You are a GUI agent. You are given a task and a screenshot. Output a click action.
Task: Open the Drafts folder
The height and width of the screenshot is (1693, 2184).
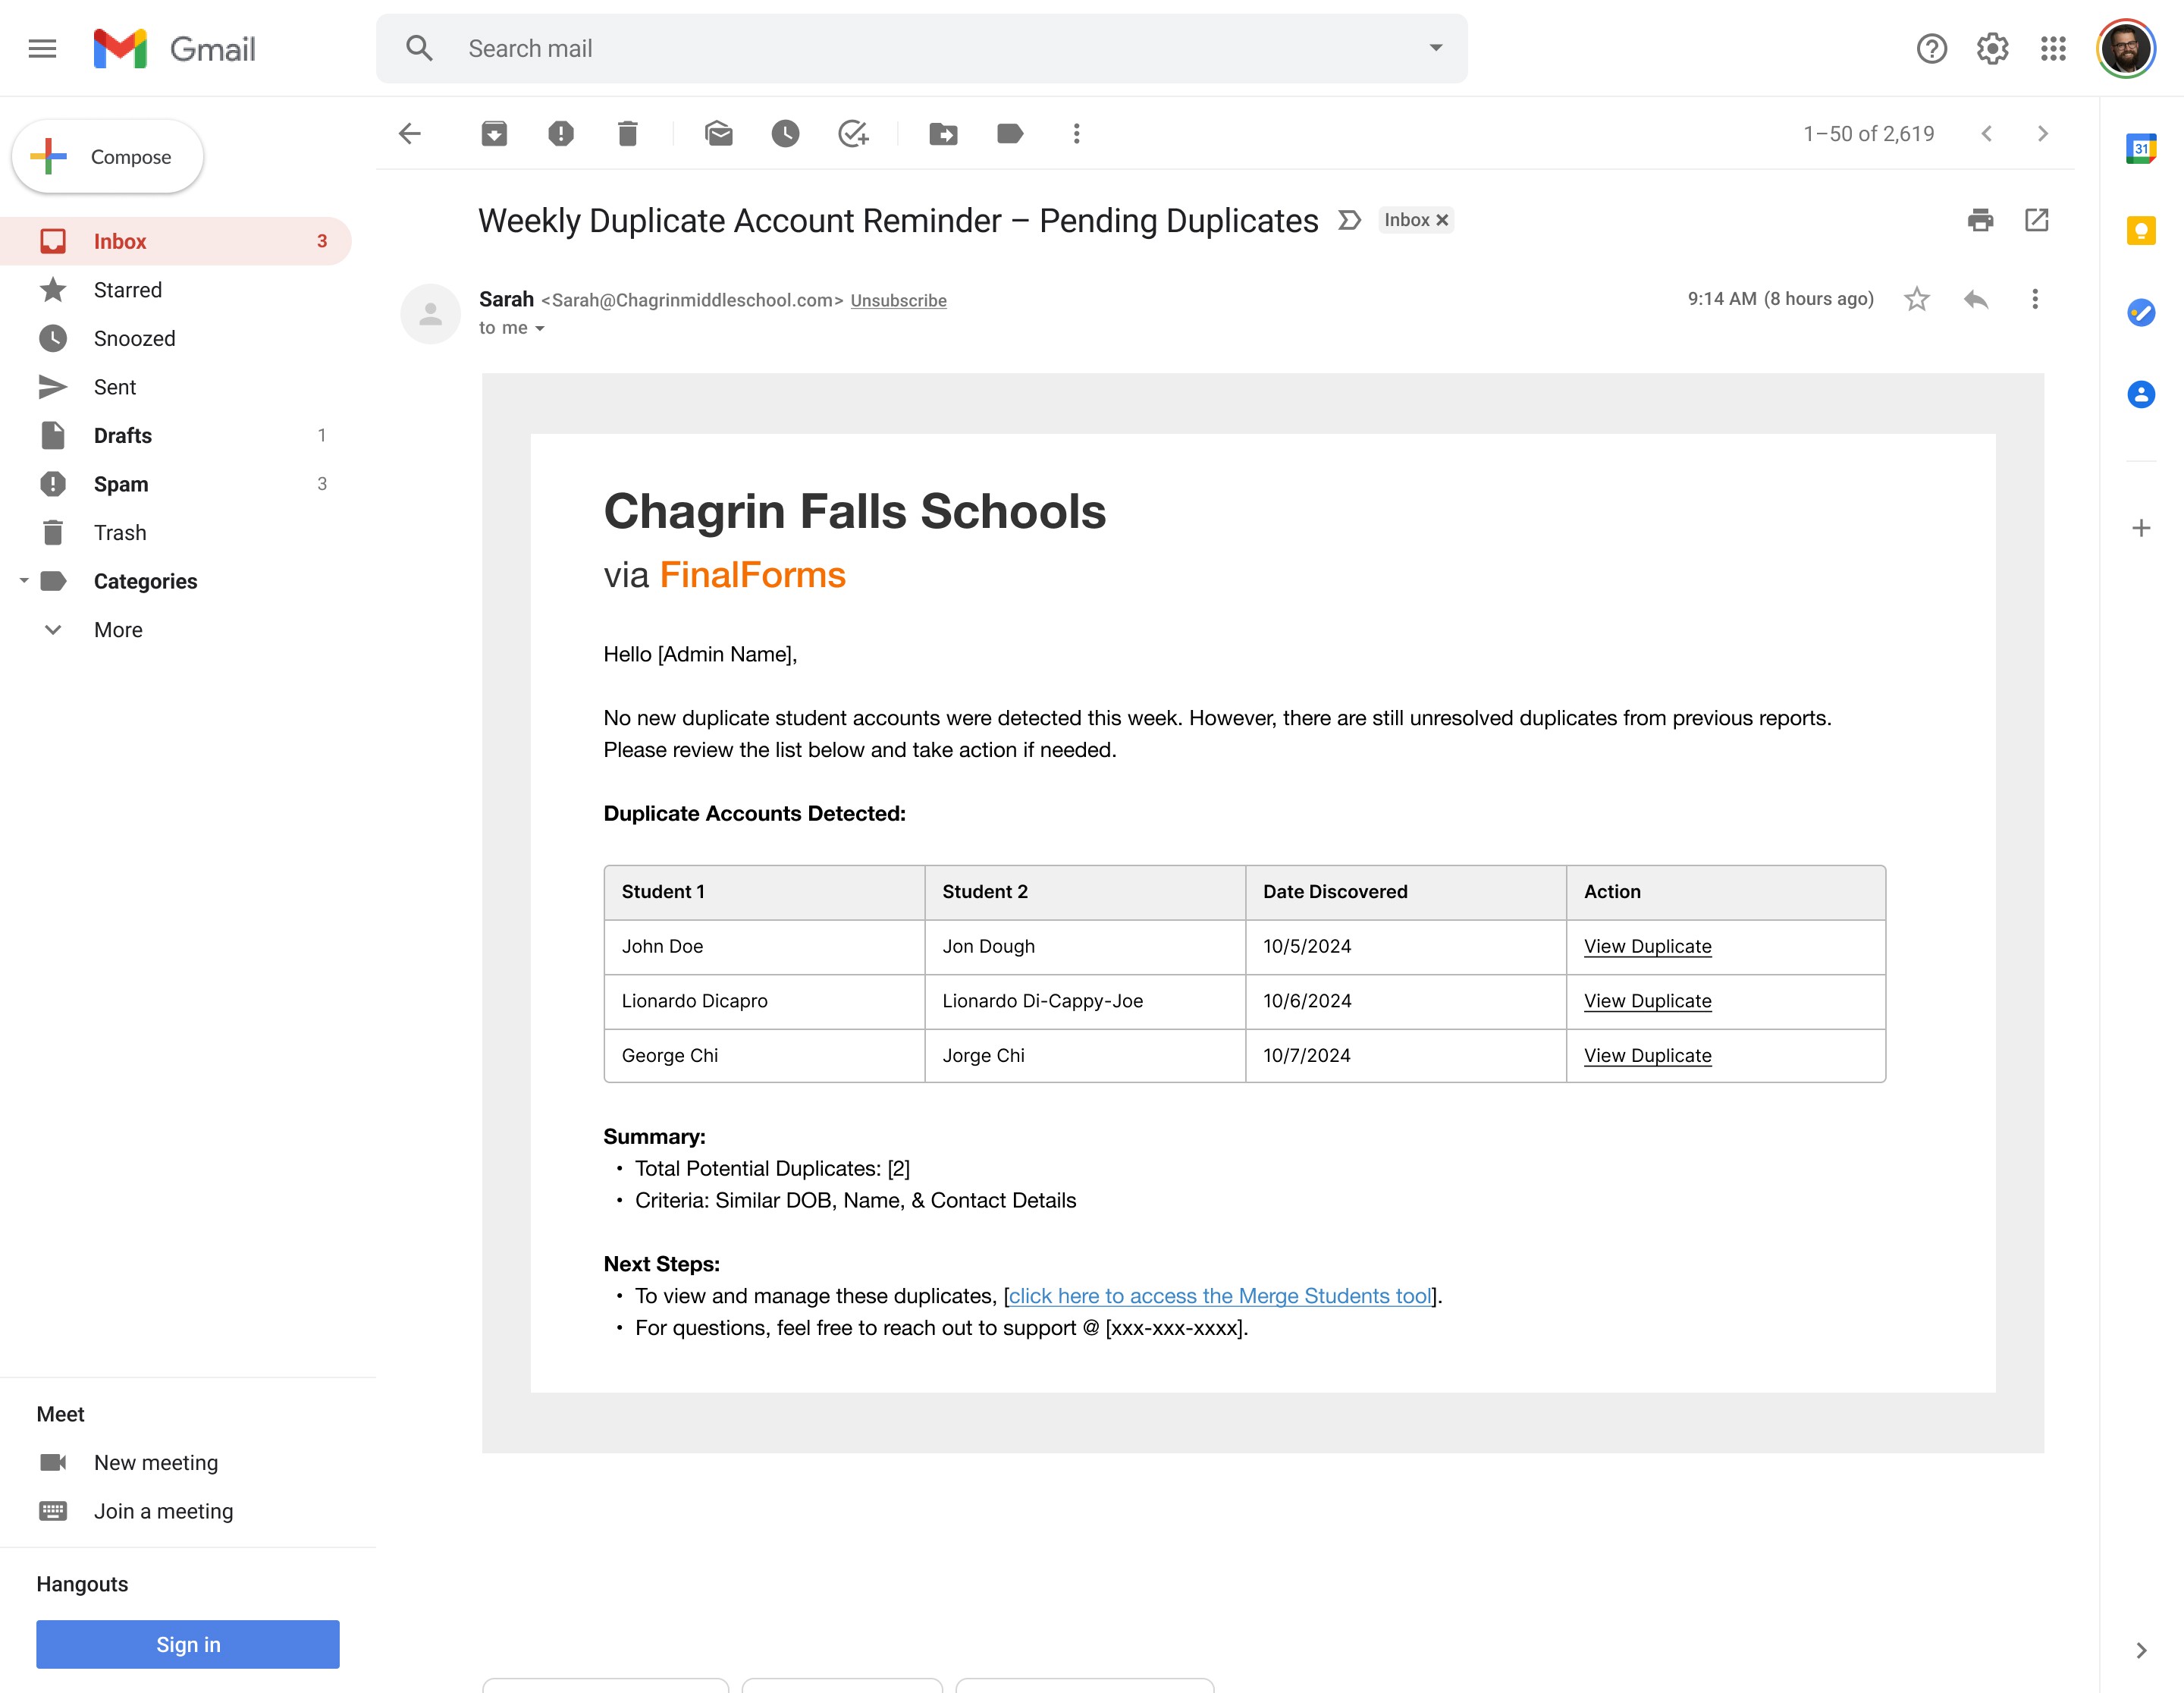tap(123, 435)
